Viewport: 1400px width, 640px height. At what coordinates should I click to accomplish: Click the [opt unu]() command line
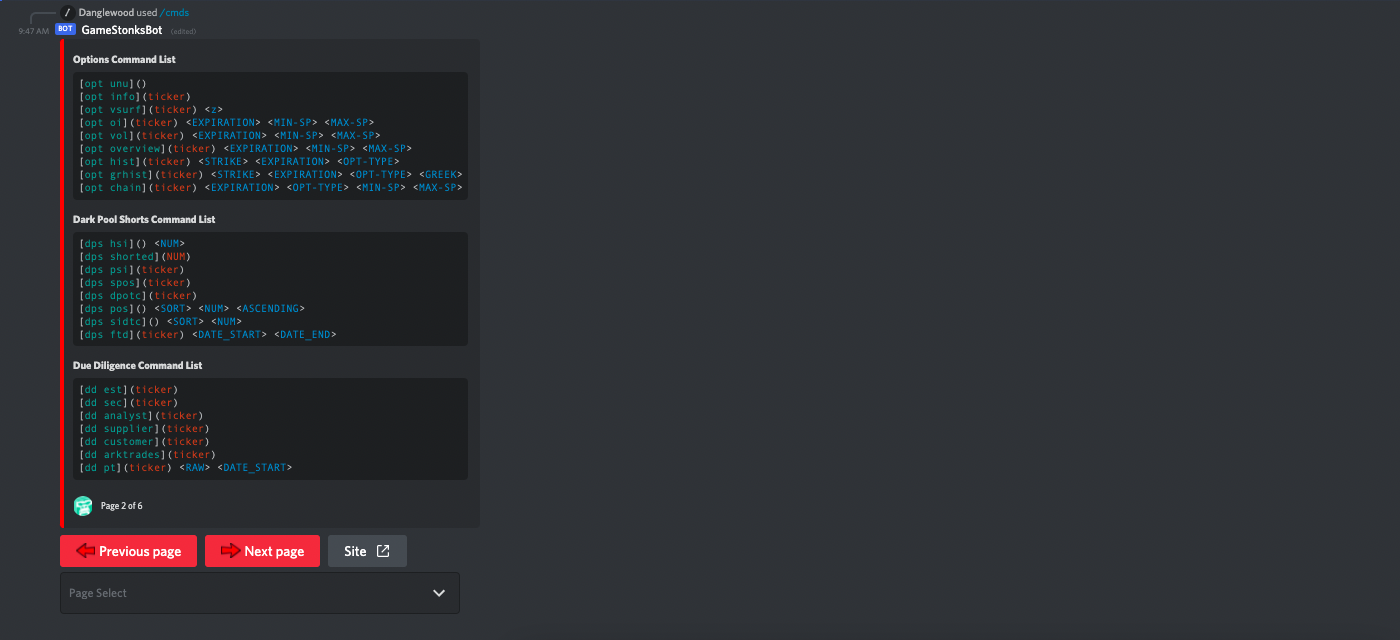point(113,84)
